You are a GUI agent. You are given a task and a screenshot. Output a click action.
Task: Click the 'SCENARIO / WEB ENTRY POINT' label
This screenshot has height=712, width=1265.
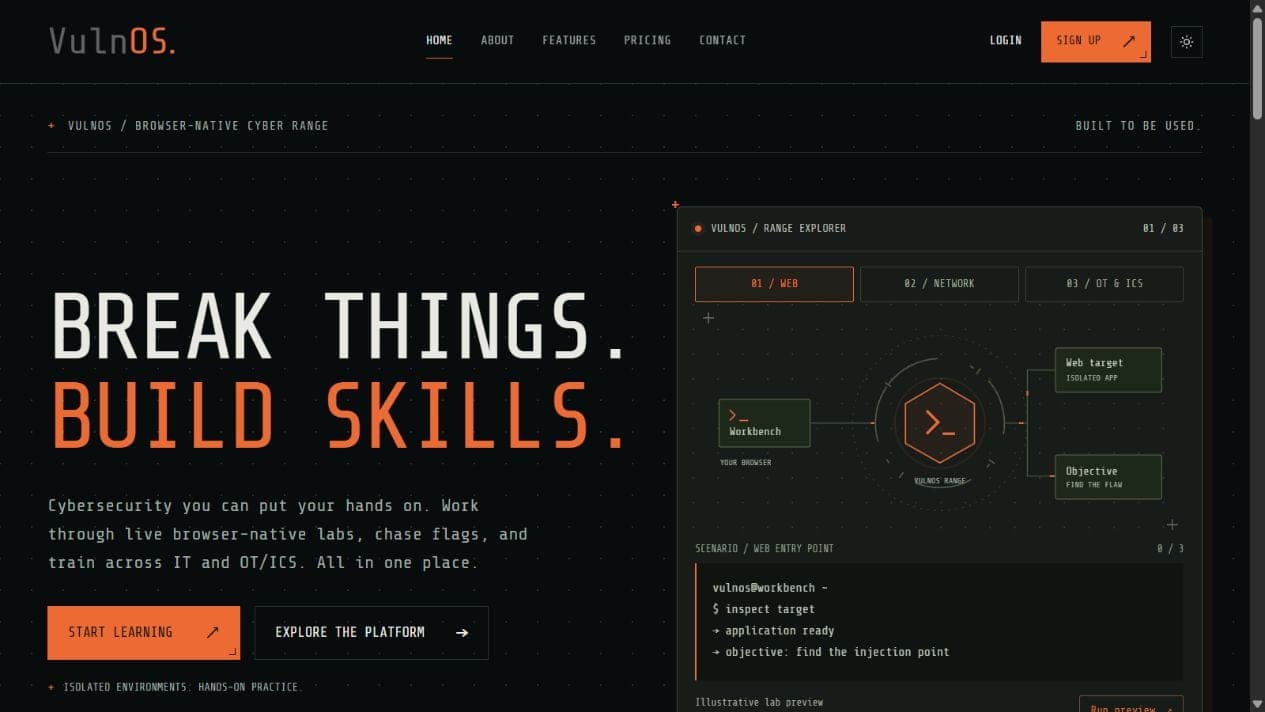[764, 548]
